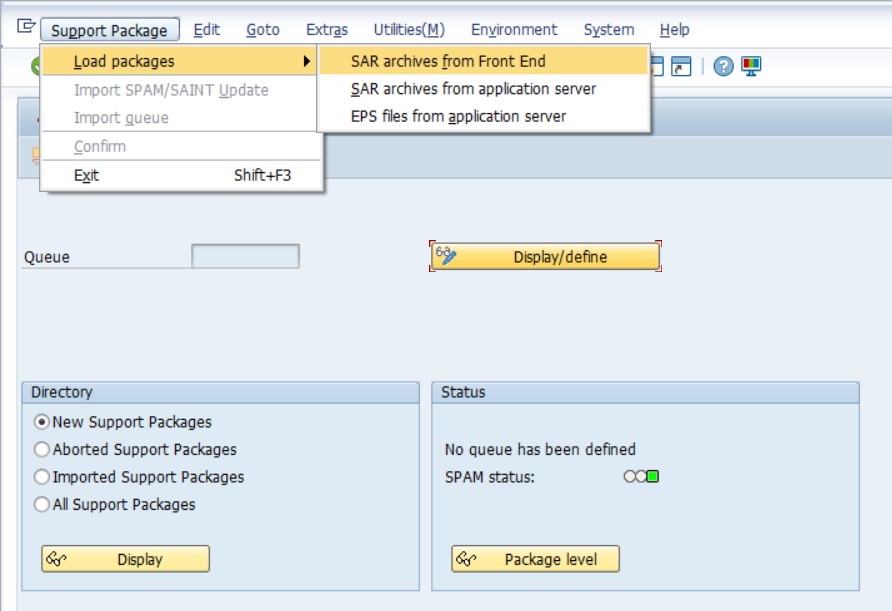Viewport: 892px width, 611px height.
Task: Click the Queue label
Action: pos(47,257)
